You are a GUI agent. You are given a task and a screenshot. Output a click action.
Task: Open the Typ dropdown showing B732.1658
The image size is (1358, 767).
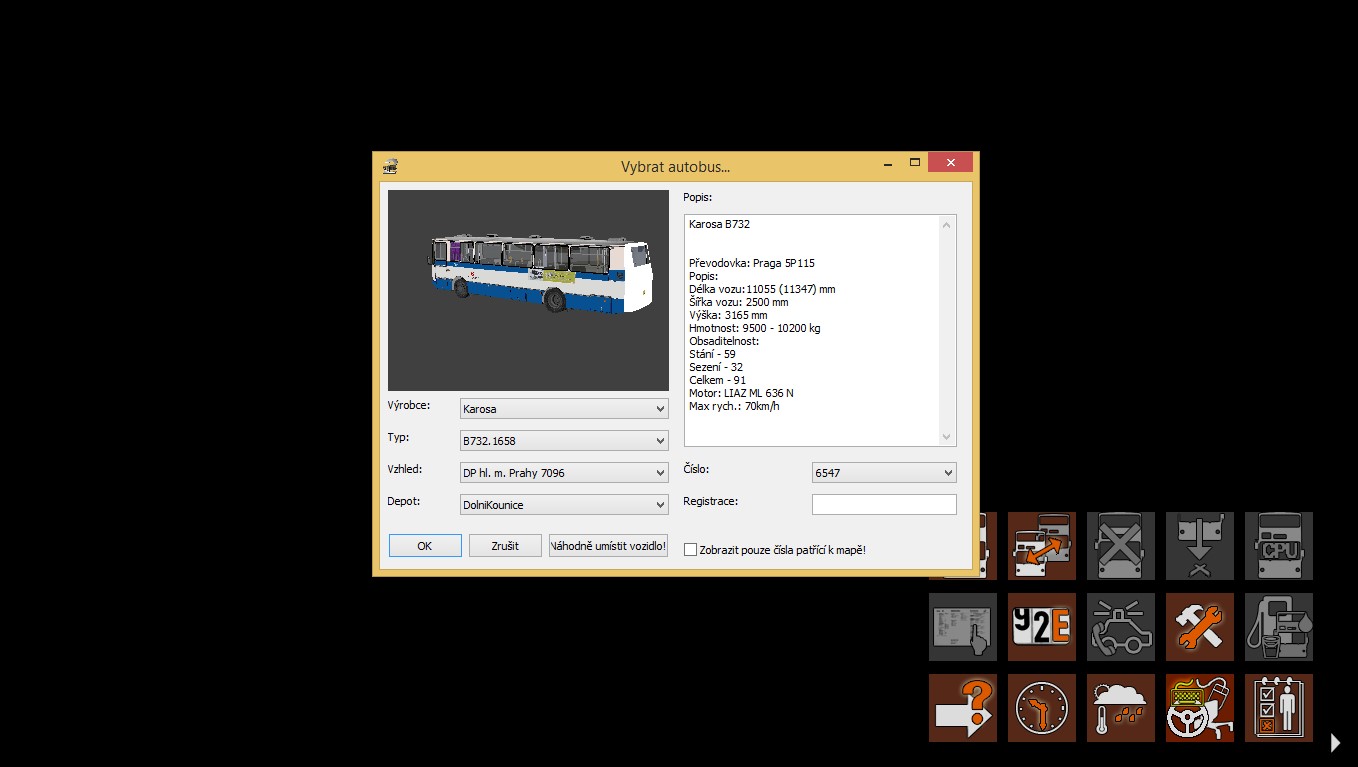[564, 441]
